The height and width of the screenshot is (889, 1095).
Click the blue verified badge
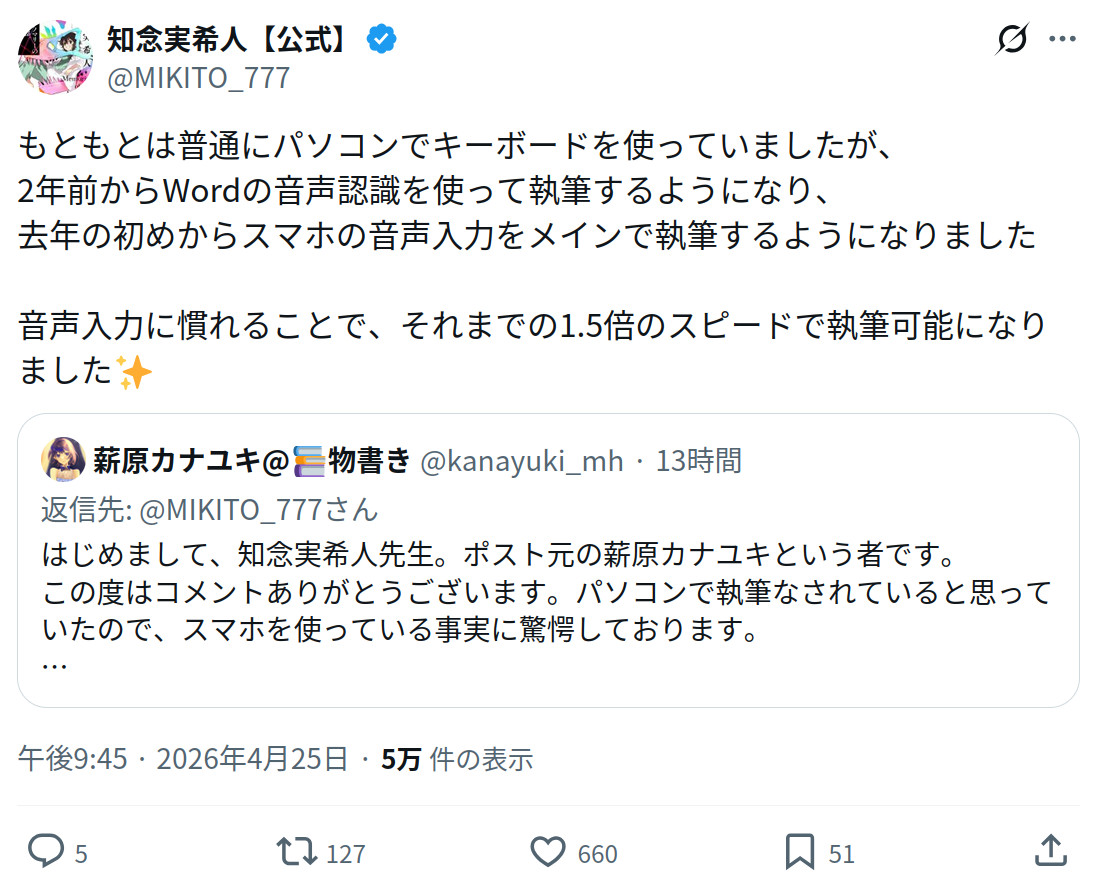point(381,39)
